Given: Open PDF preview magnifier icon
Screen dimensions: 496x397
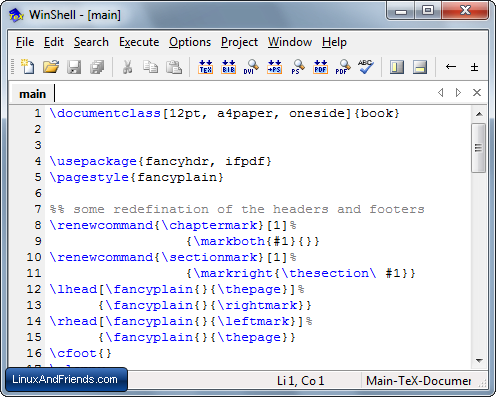Looking at the screenshot, I should tap(343, 67).
